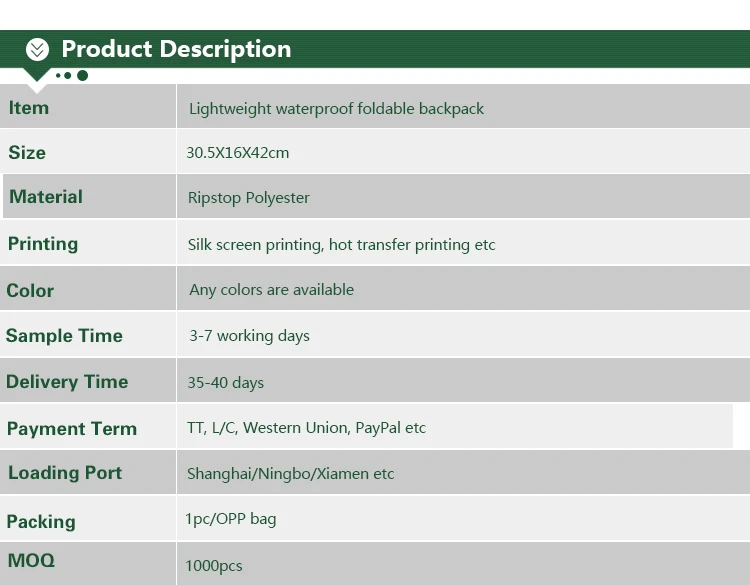Select the Ripstop Polyester value
This screenshot has width=750, height=585.
tap(249, 198)
